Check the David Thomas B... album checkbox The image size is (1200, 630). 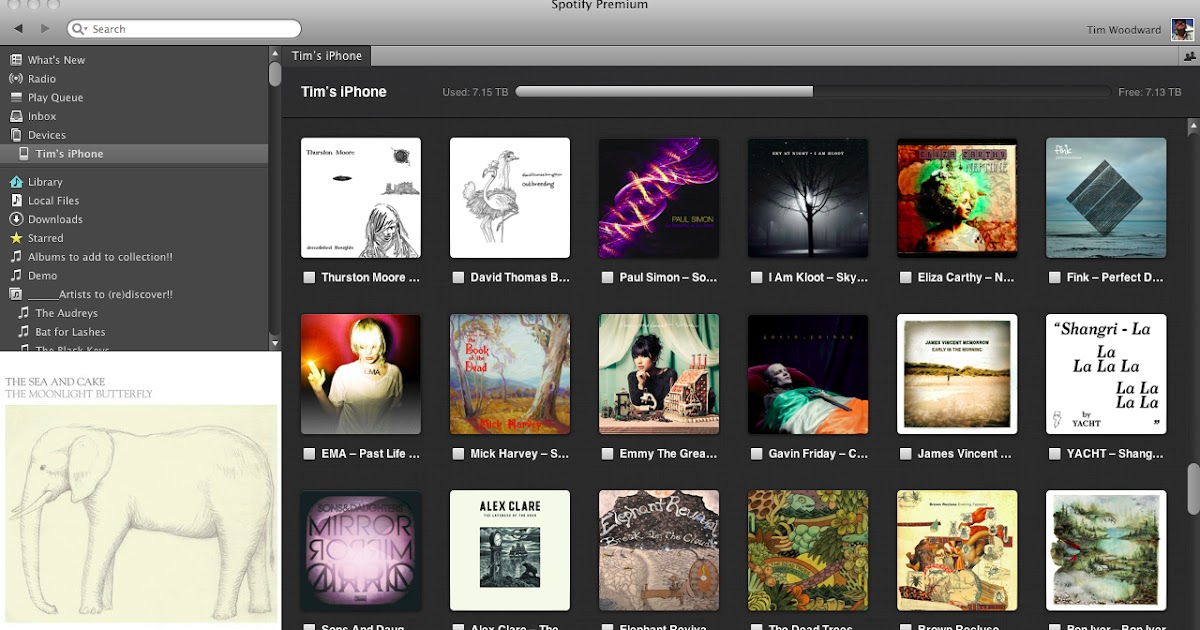(458, 278)
